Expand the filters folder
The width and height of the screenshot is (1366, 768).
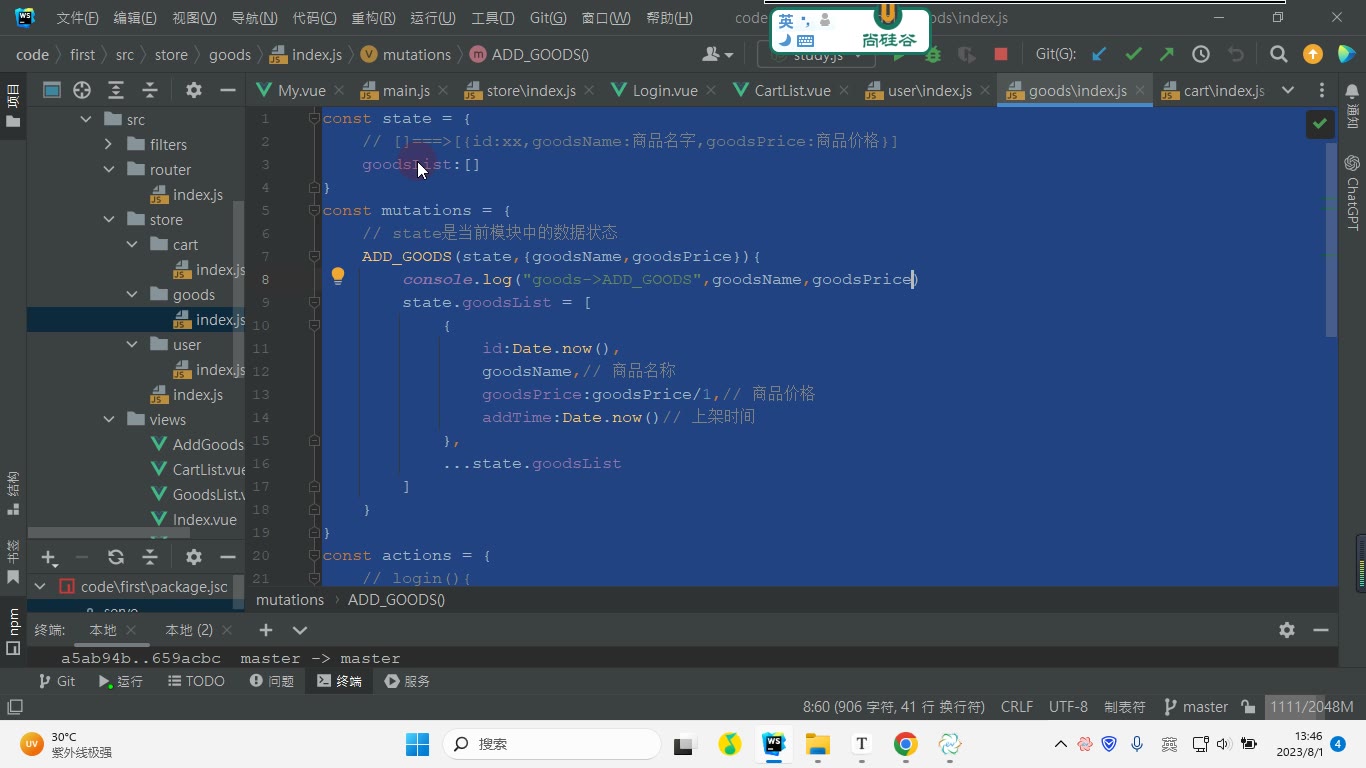[109, 145]
